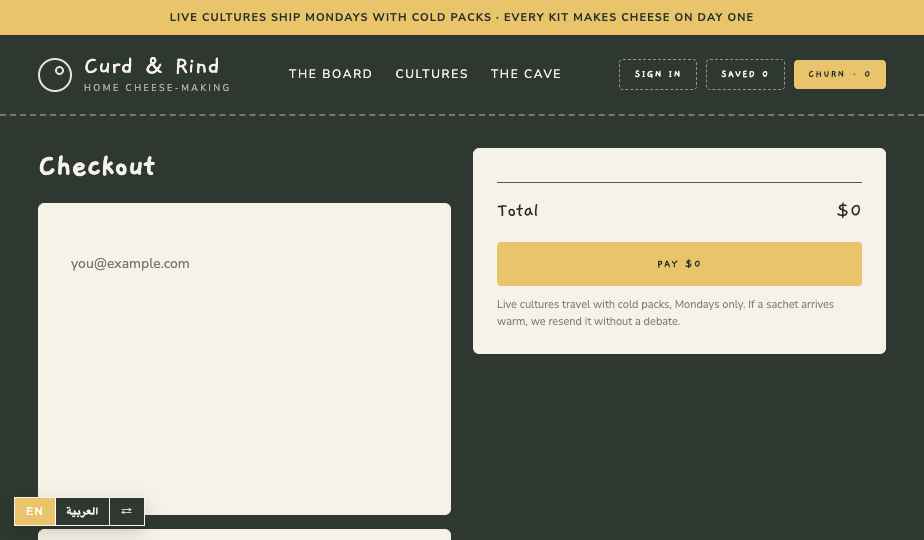Click the Pay $0 button
Viewport: 924px width, 540px height.
679,264
